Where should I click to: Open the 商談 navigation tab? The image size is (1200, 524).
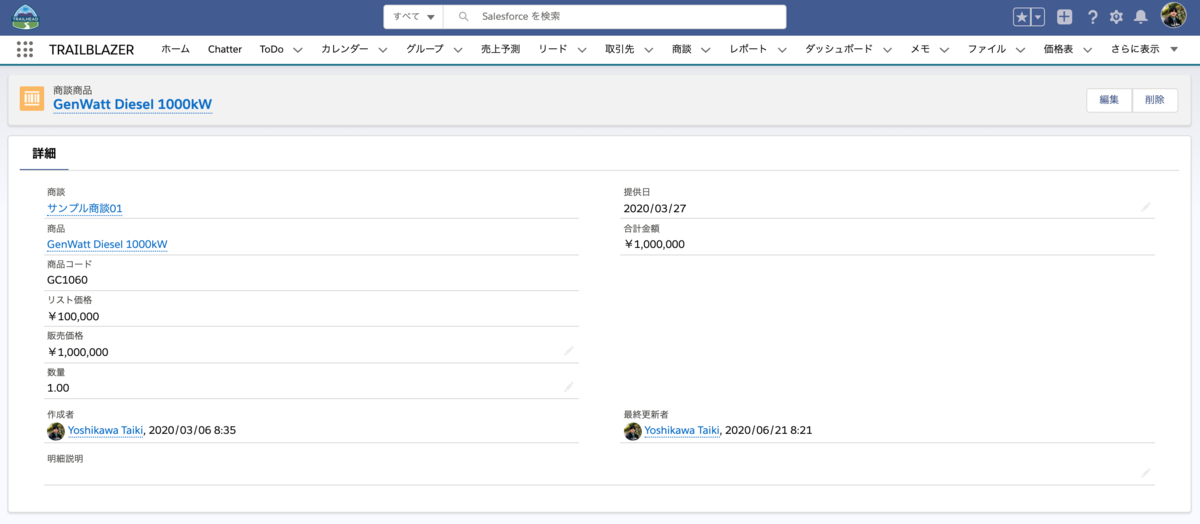[x=682, y=49]
